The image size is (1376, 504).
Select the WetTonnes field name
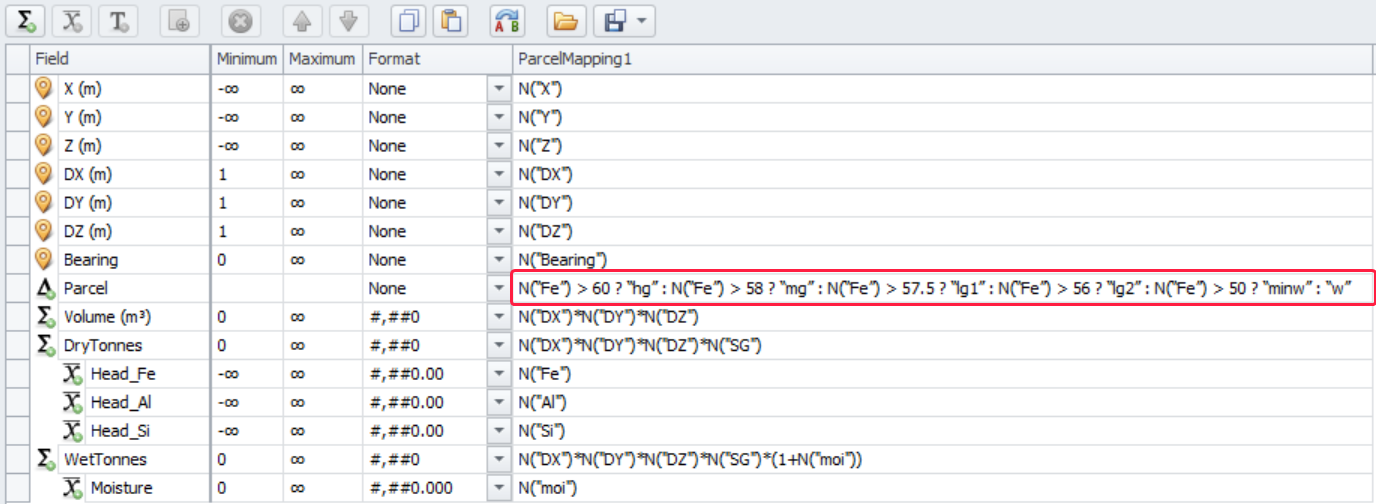pos(105,459)
